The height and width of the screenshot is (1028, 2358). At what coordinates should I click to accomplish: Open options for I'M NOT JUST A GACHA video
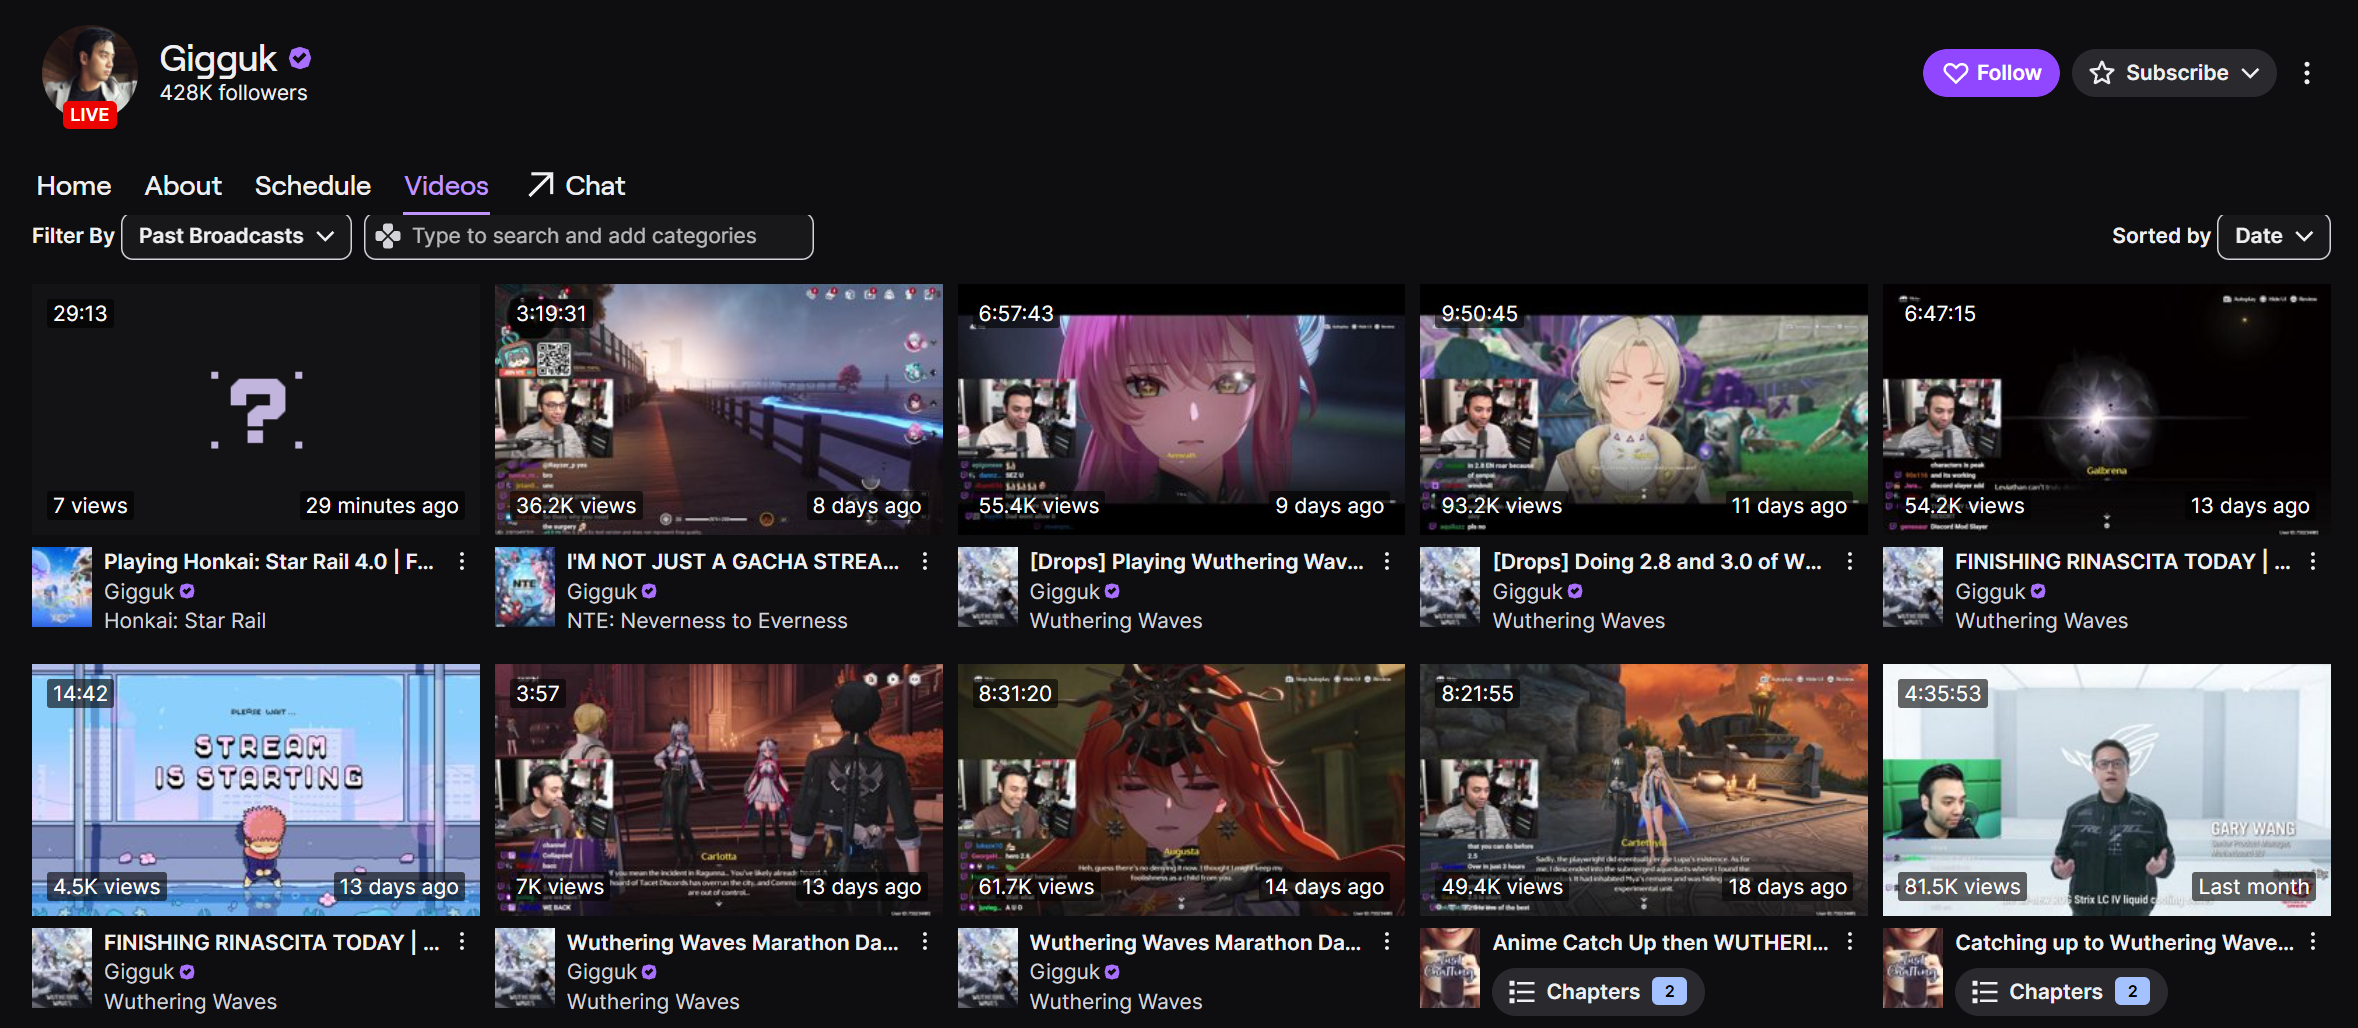tap(925, 562)
